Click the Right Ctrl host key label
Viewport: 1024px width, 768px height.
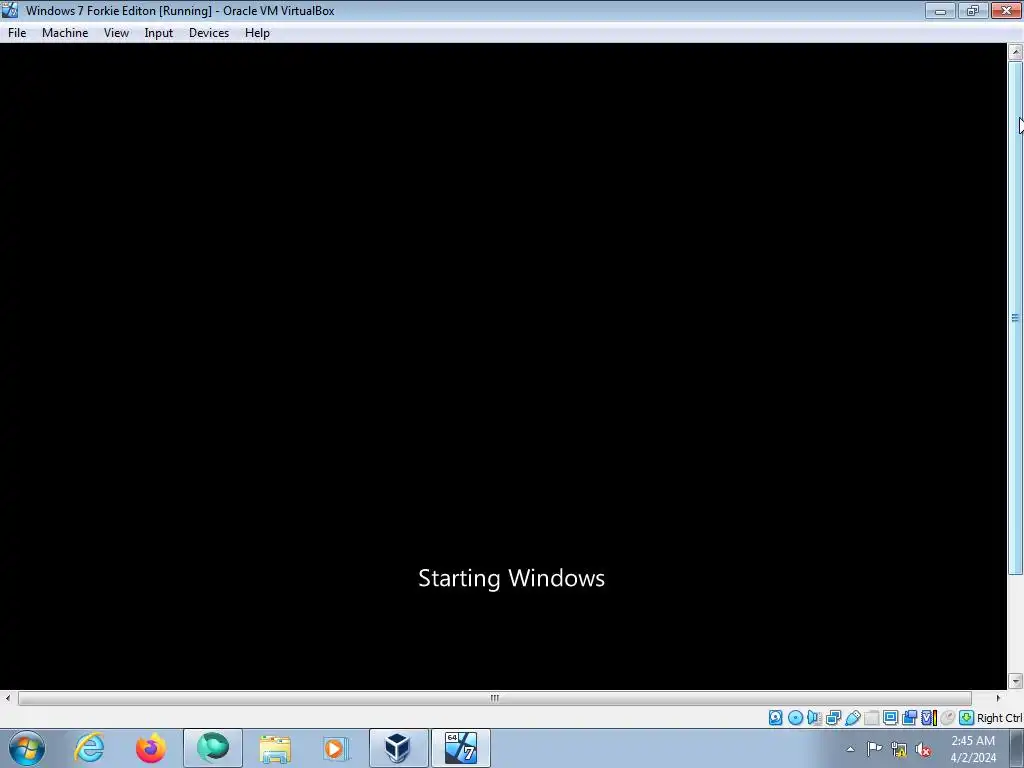point(1000,718)
